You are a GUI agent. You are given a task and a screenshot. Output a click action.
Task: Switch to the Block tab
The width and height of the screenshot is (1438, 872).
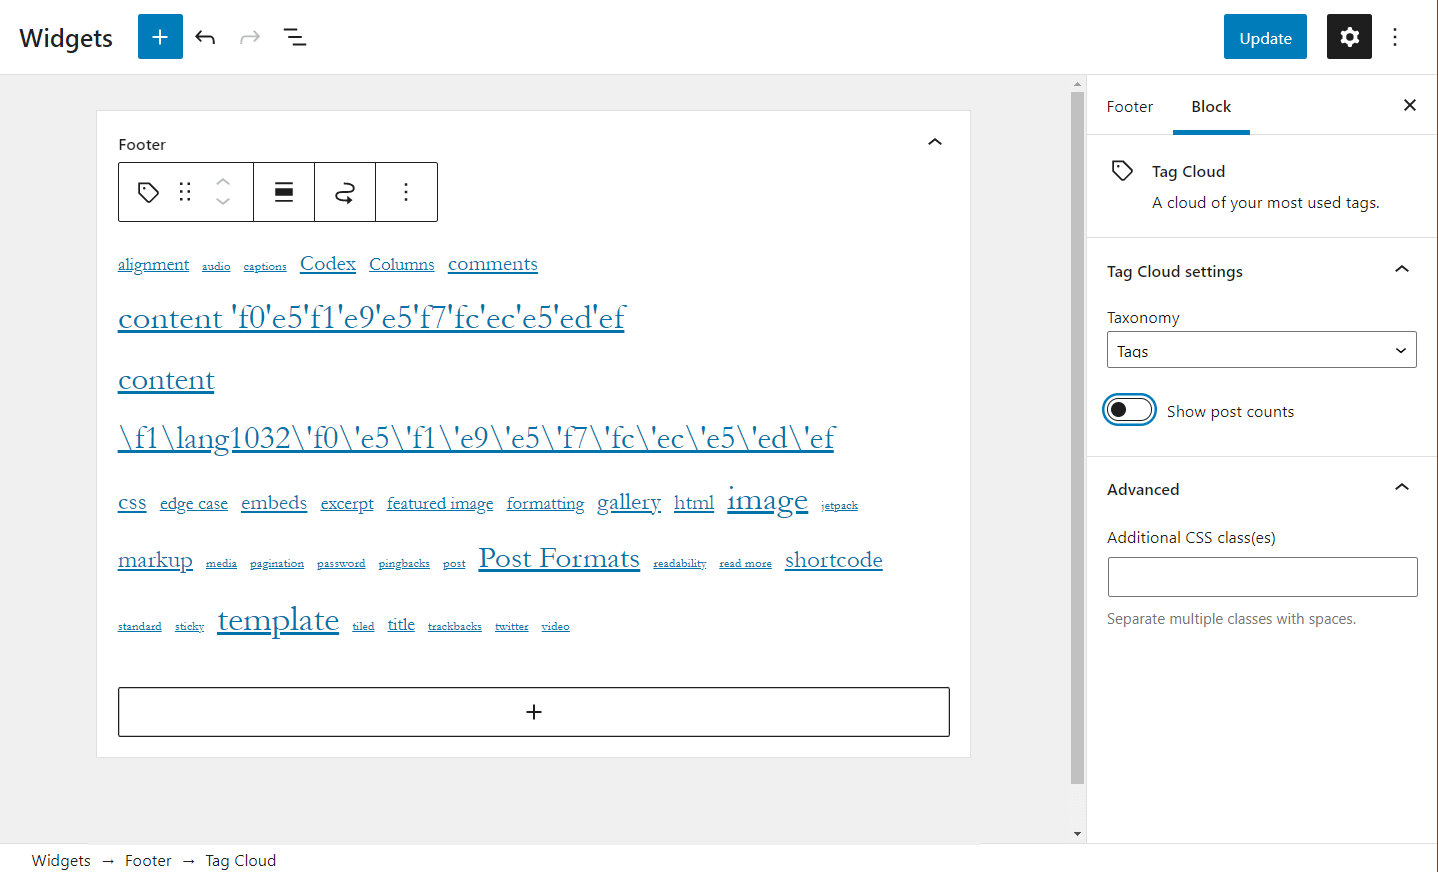tap(1211, 106)
